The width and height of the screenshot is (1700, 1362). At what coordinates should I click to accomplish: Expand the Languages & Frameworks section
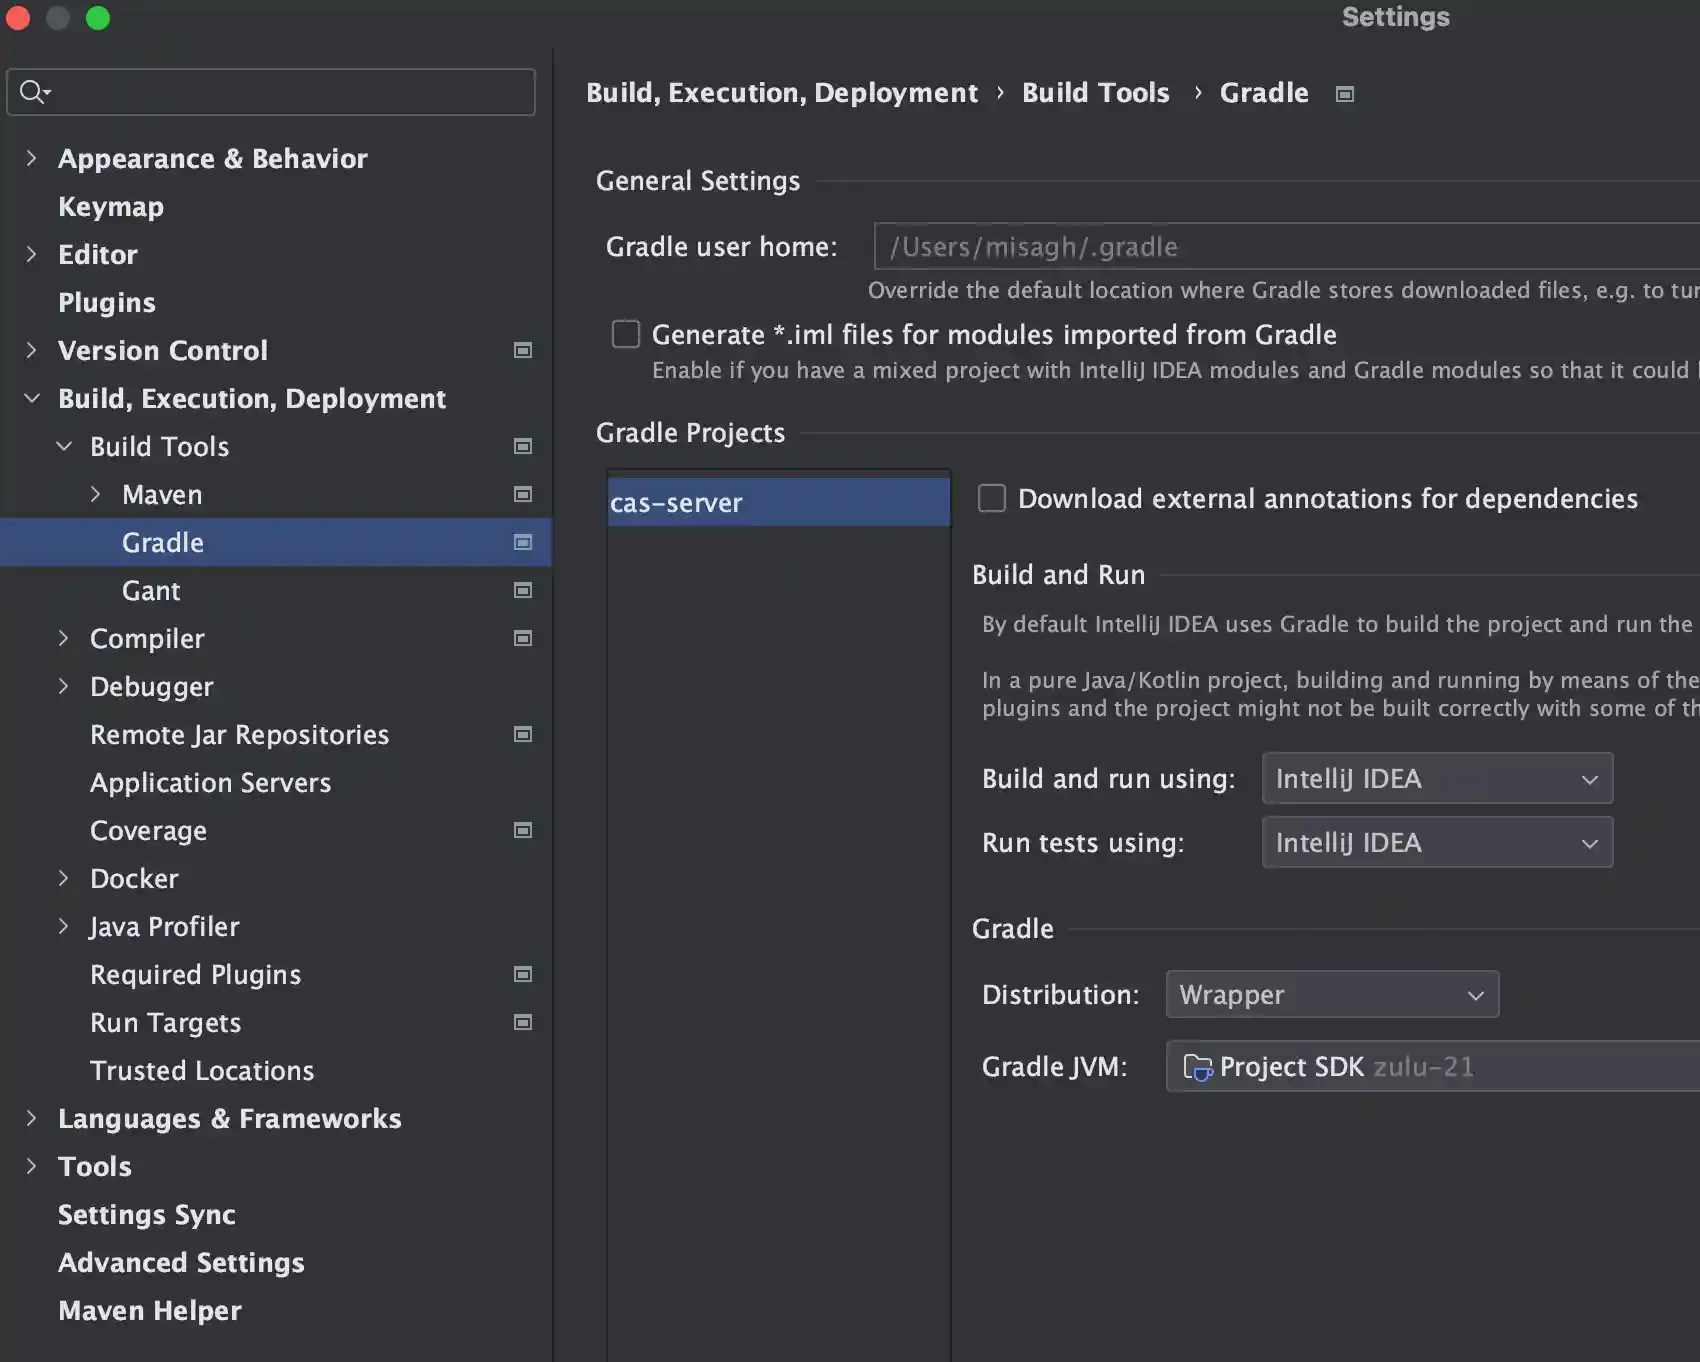(x=31, y=1118)
